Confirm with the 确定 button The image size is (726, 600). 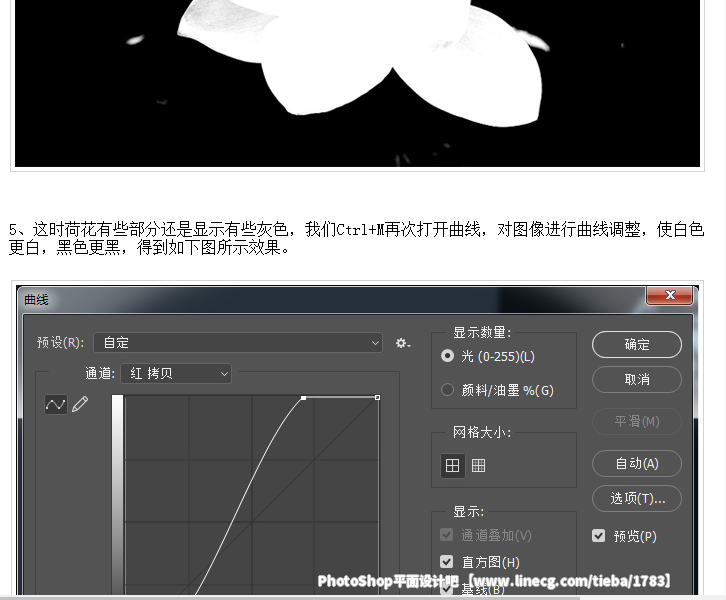coord(637,344)
